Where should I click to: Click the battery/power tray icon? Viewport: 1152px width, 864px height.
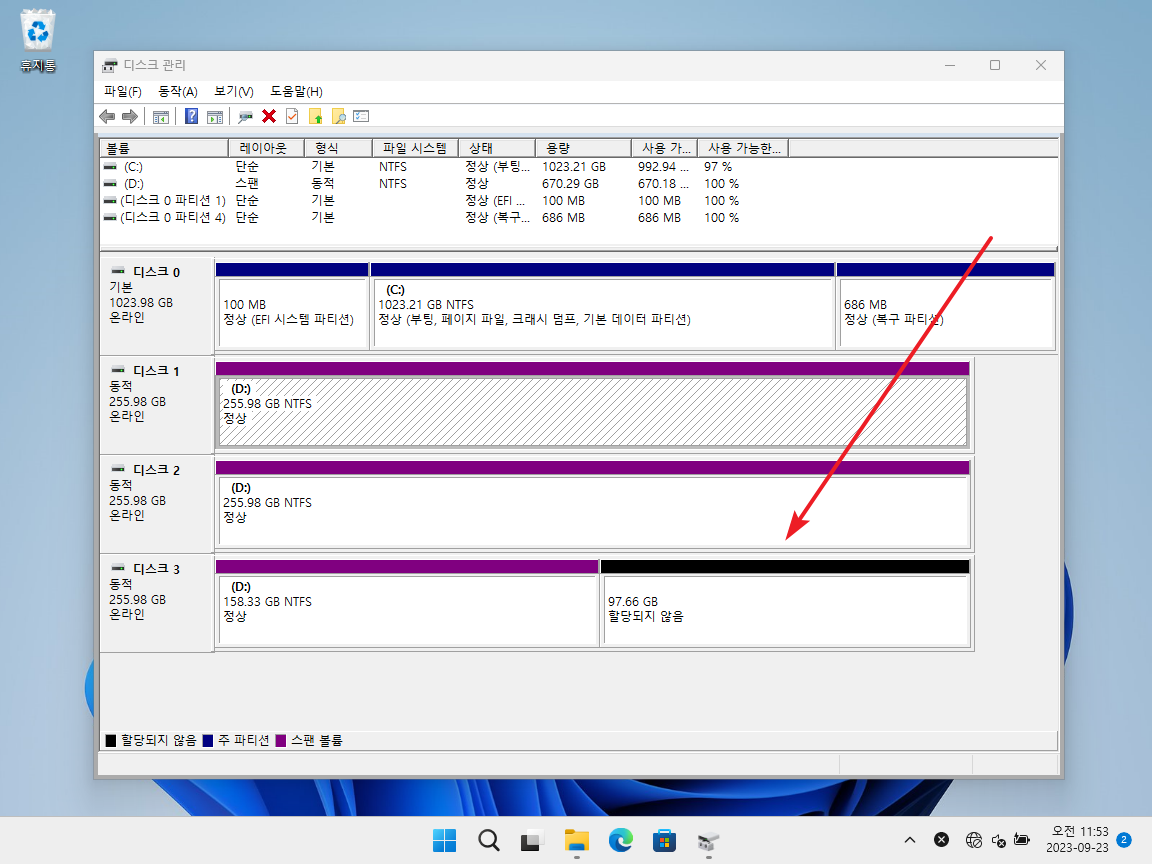pos(1021,840)
